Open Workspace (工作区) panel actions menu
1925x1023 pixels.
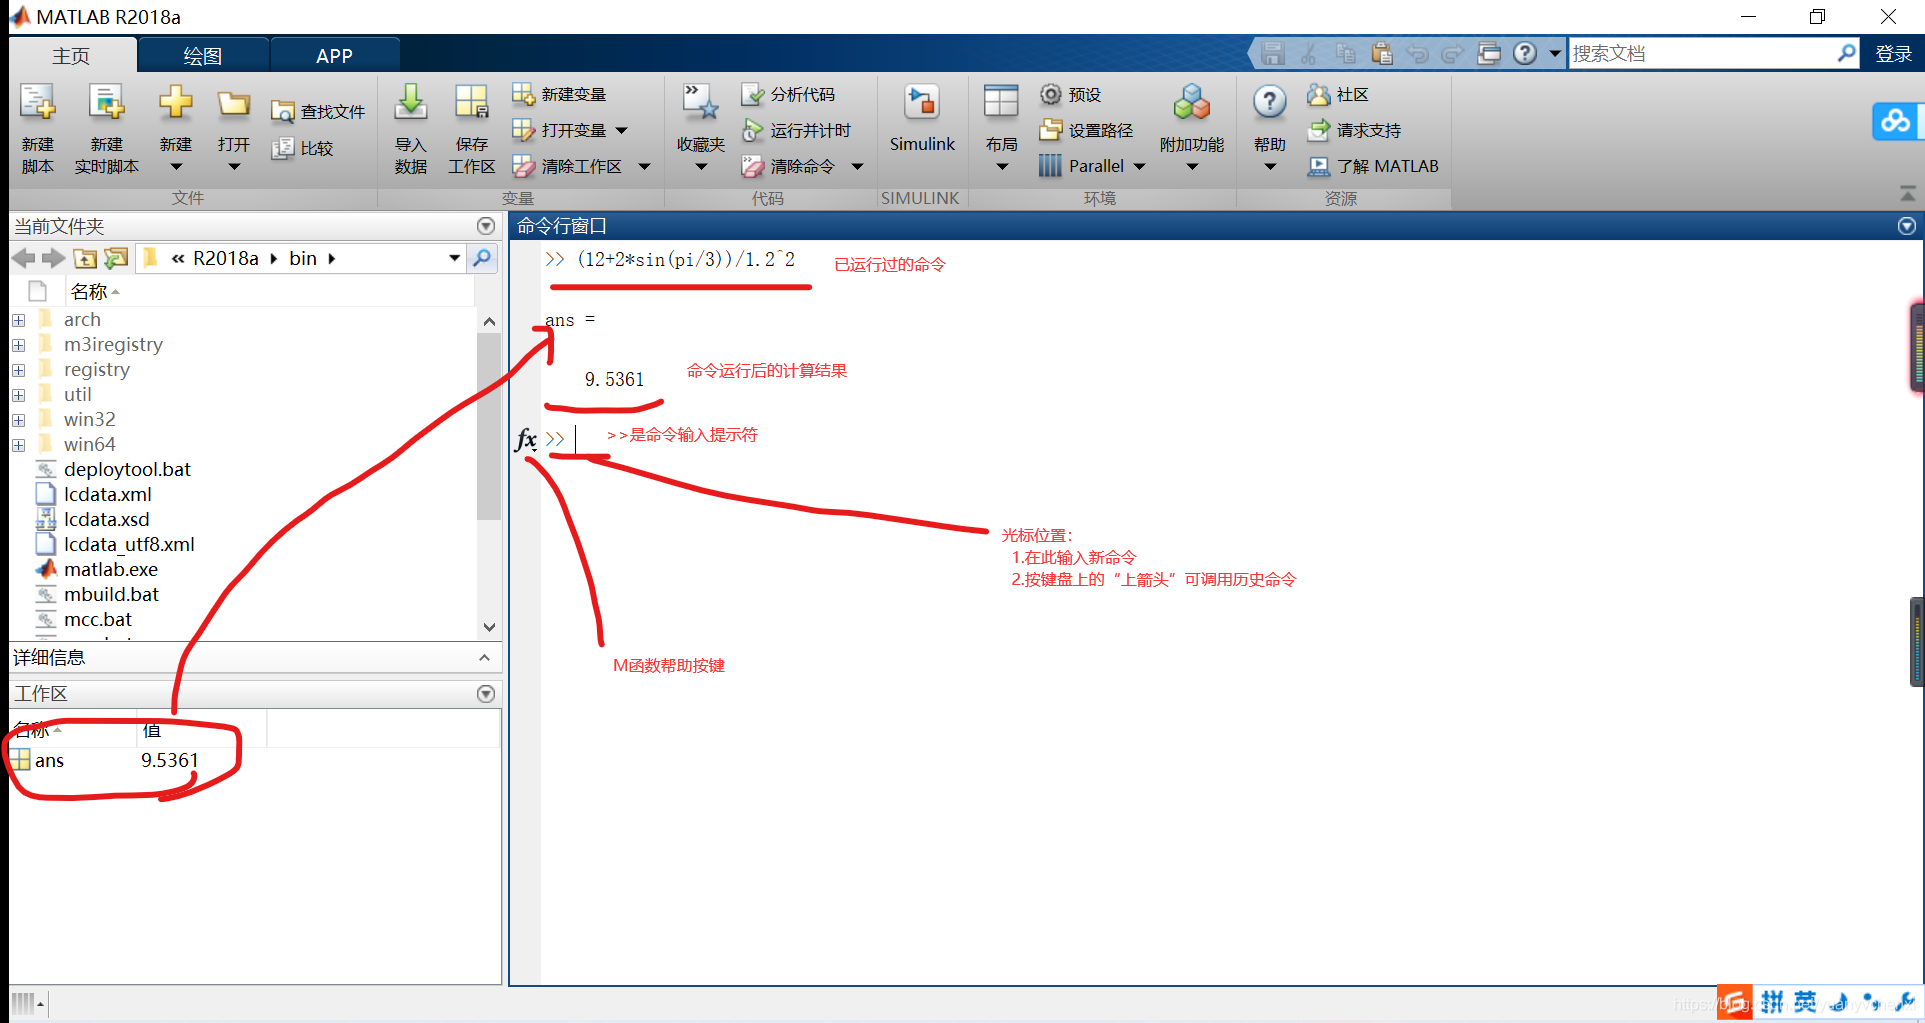(x=486, y=694)
